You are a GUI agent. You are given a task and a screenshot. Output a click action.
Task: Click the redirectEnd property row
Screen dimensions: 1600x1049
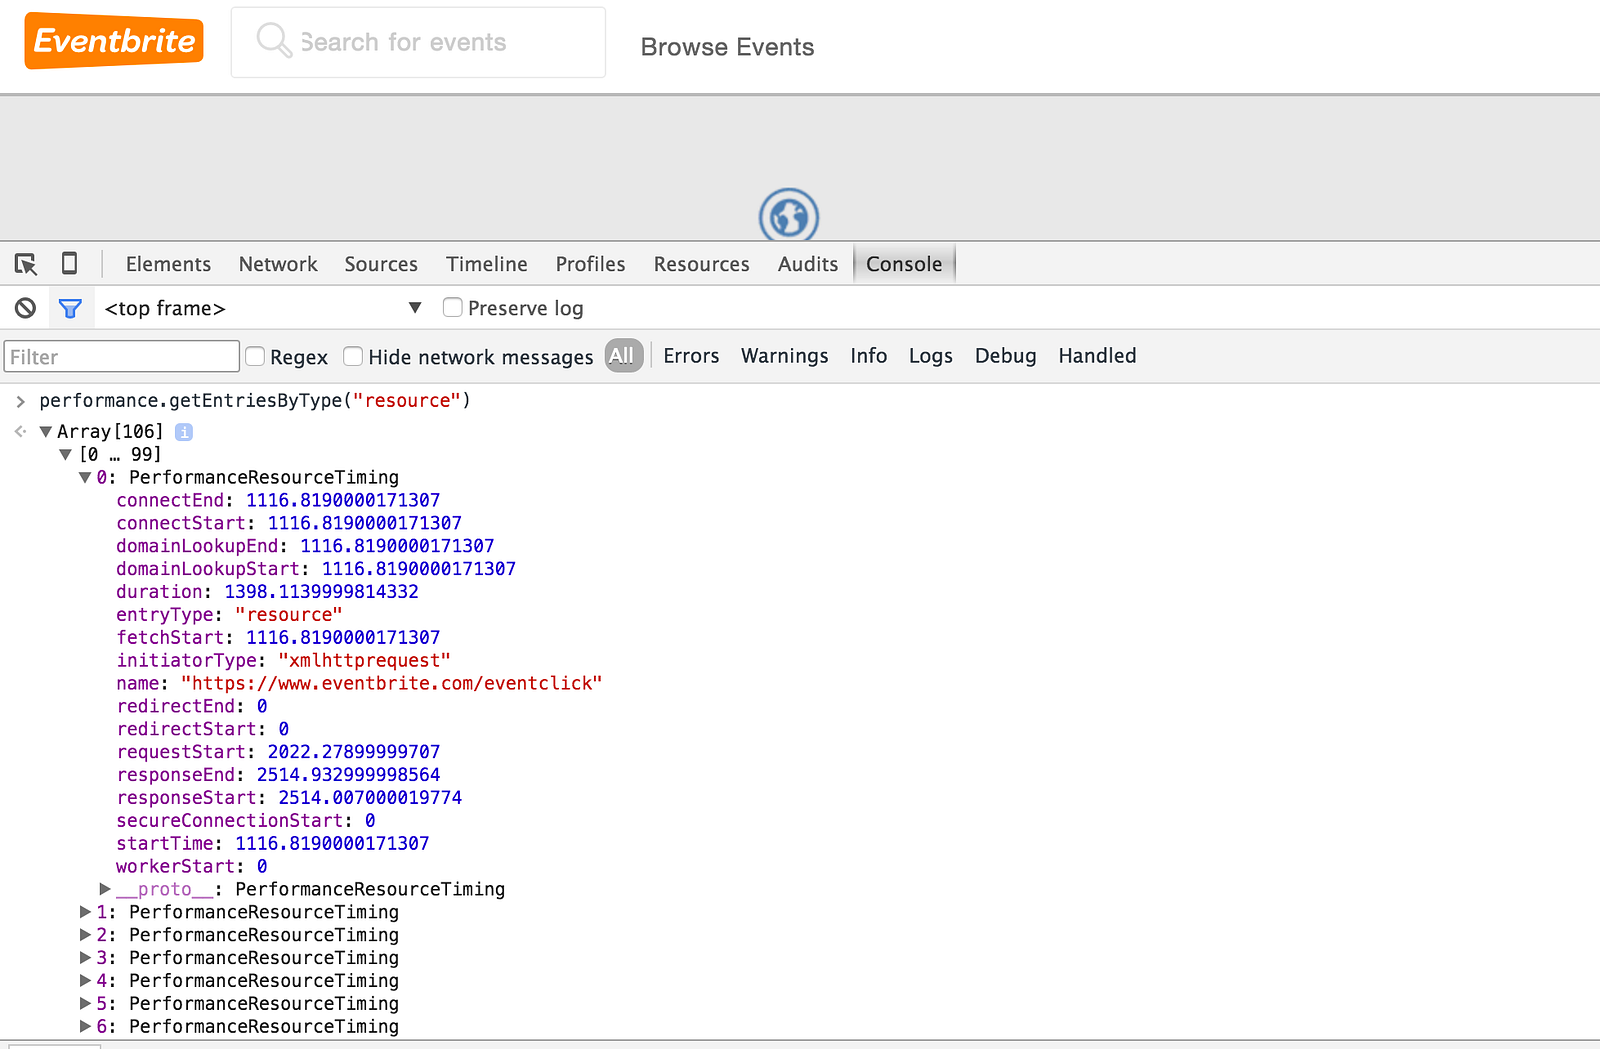pos(192,707)
